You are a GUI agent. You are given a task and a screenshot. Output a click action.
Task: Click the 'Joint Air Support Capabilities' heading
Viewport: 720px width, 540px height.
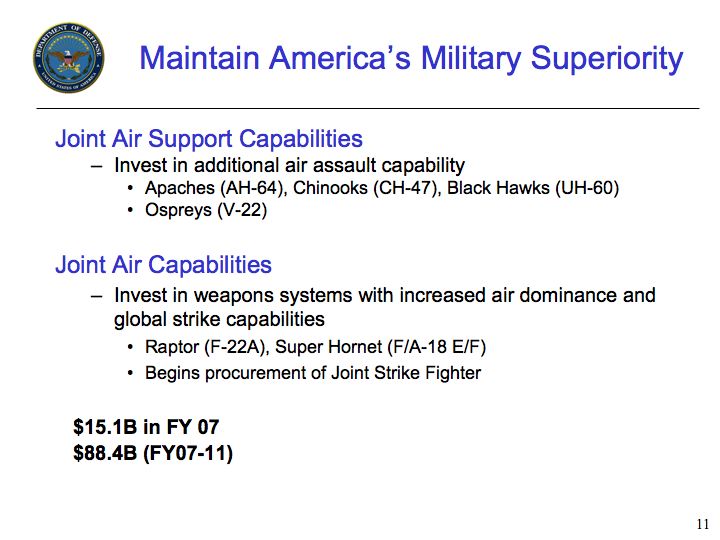click(x=209, y=139)
